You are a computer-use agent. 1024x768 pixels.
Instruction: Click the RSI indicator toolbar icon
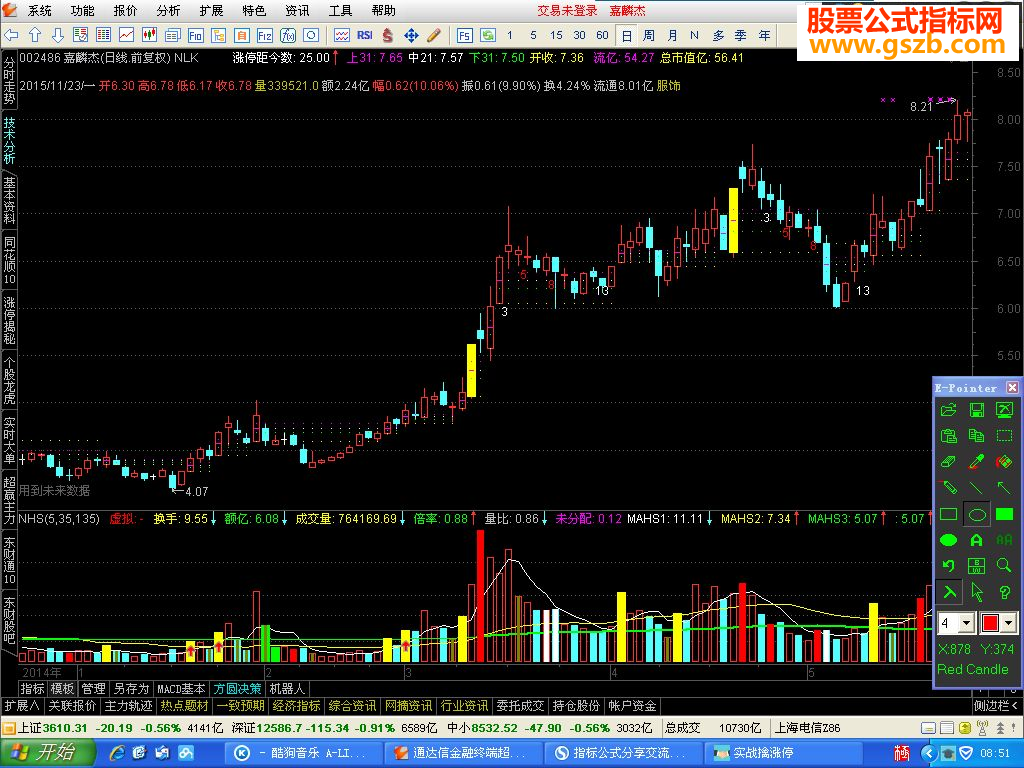[364, 35]
